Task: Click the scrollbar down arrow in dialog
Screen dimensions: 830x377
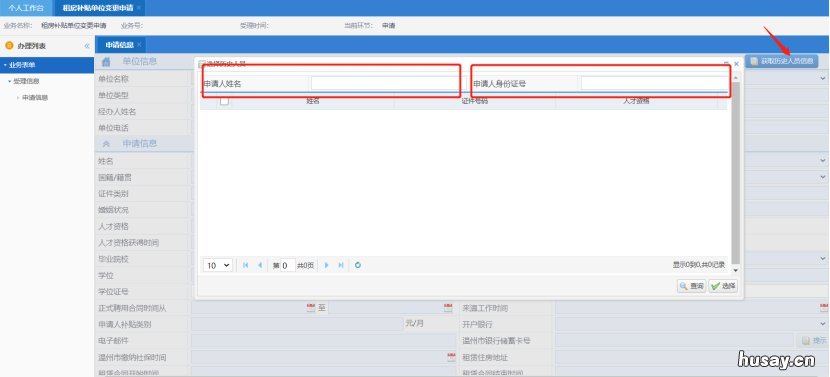Action: [736, 271]
